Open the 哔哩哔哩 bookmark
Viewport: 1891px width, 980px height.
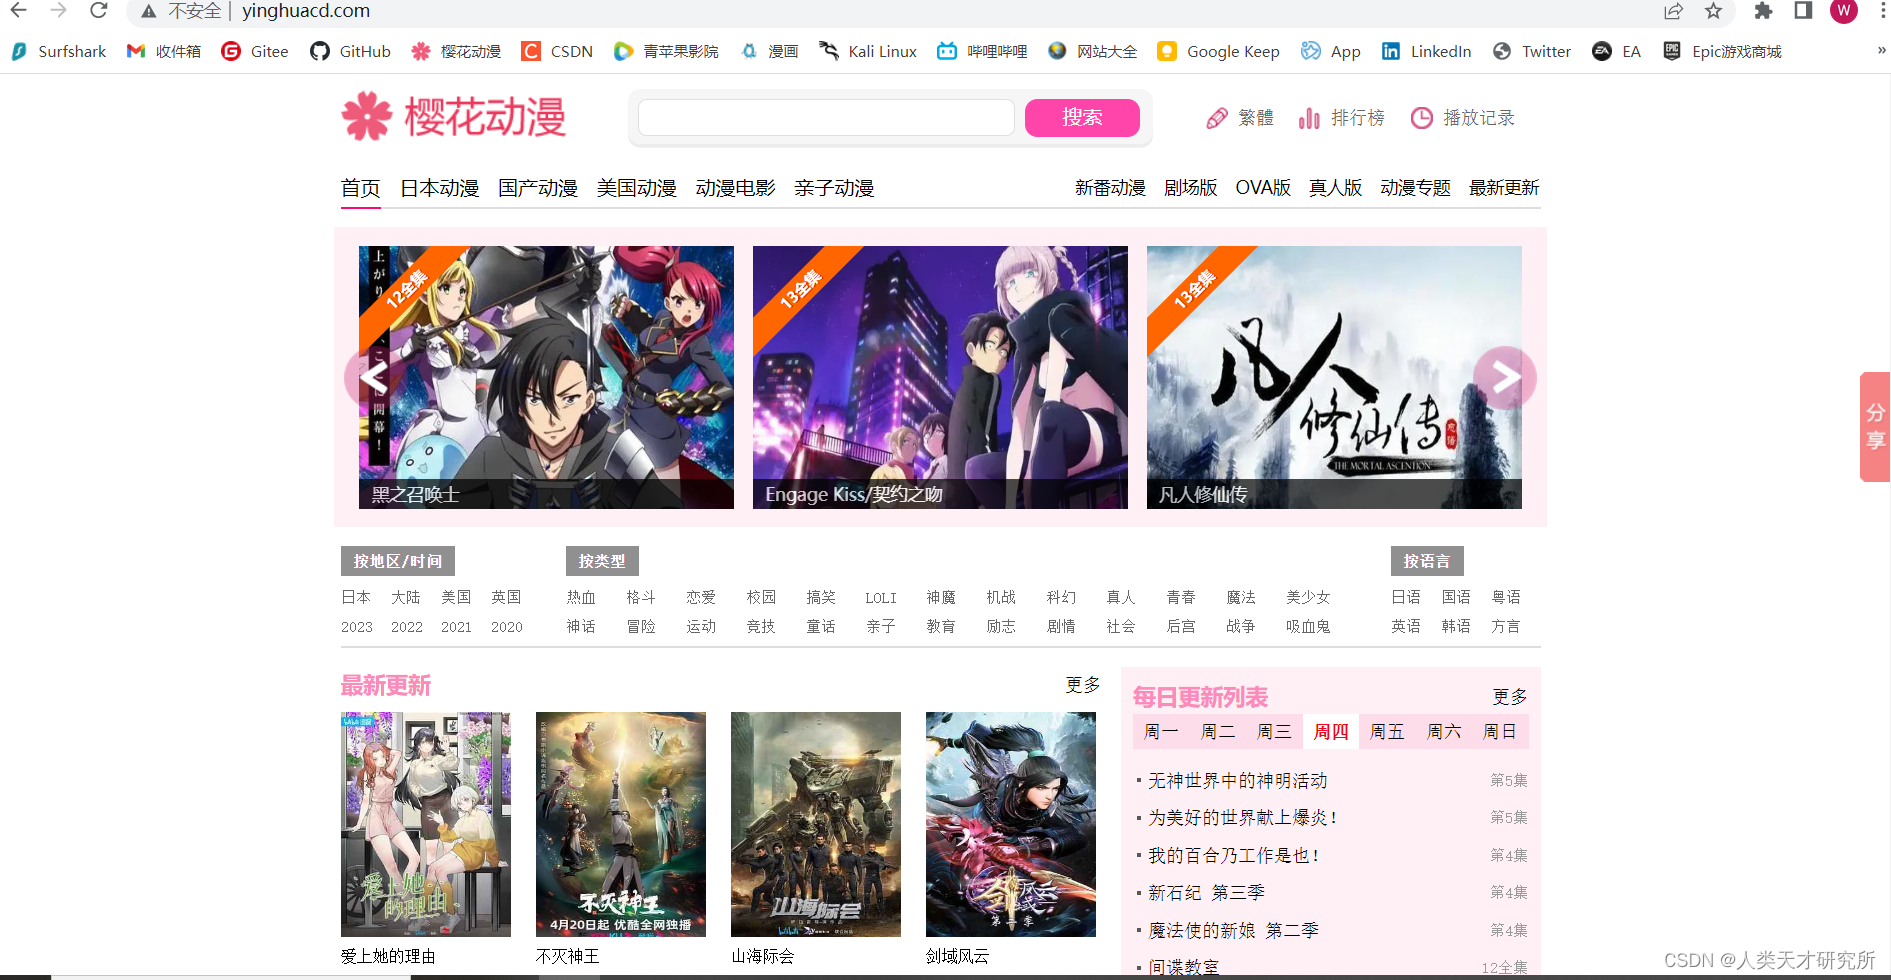982,51
